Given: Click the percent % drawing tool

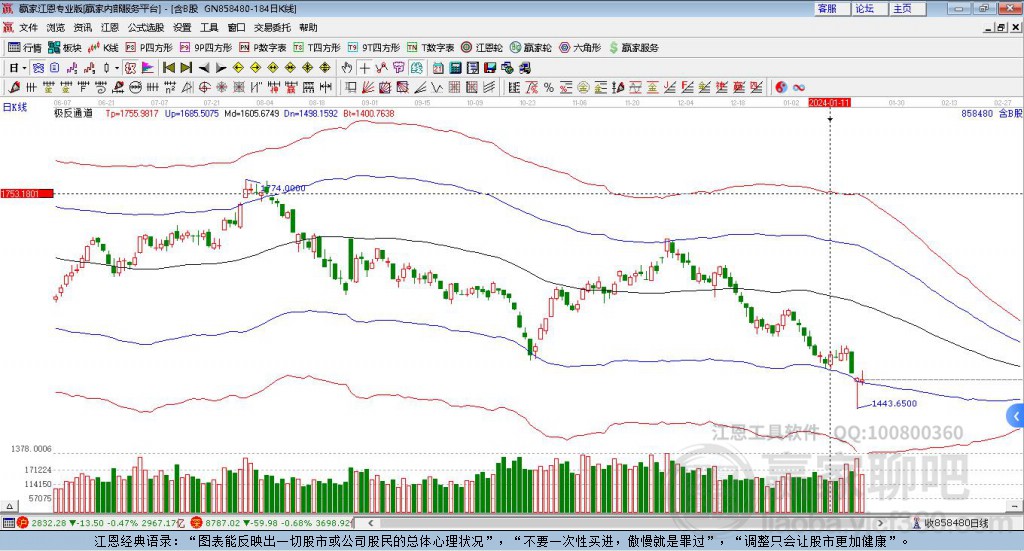Looking at the screenshot, I should 549,87.
